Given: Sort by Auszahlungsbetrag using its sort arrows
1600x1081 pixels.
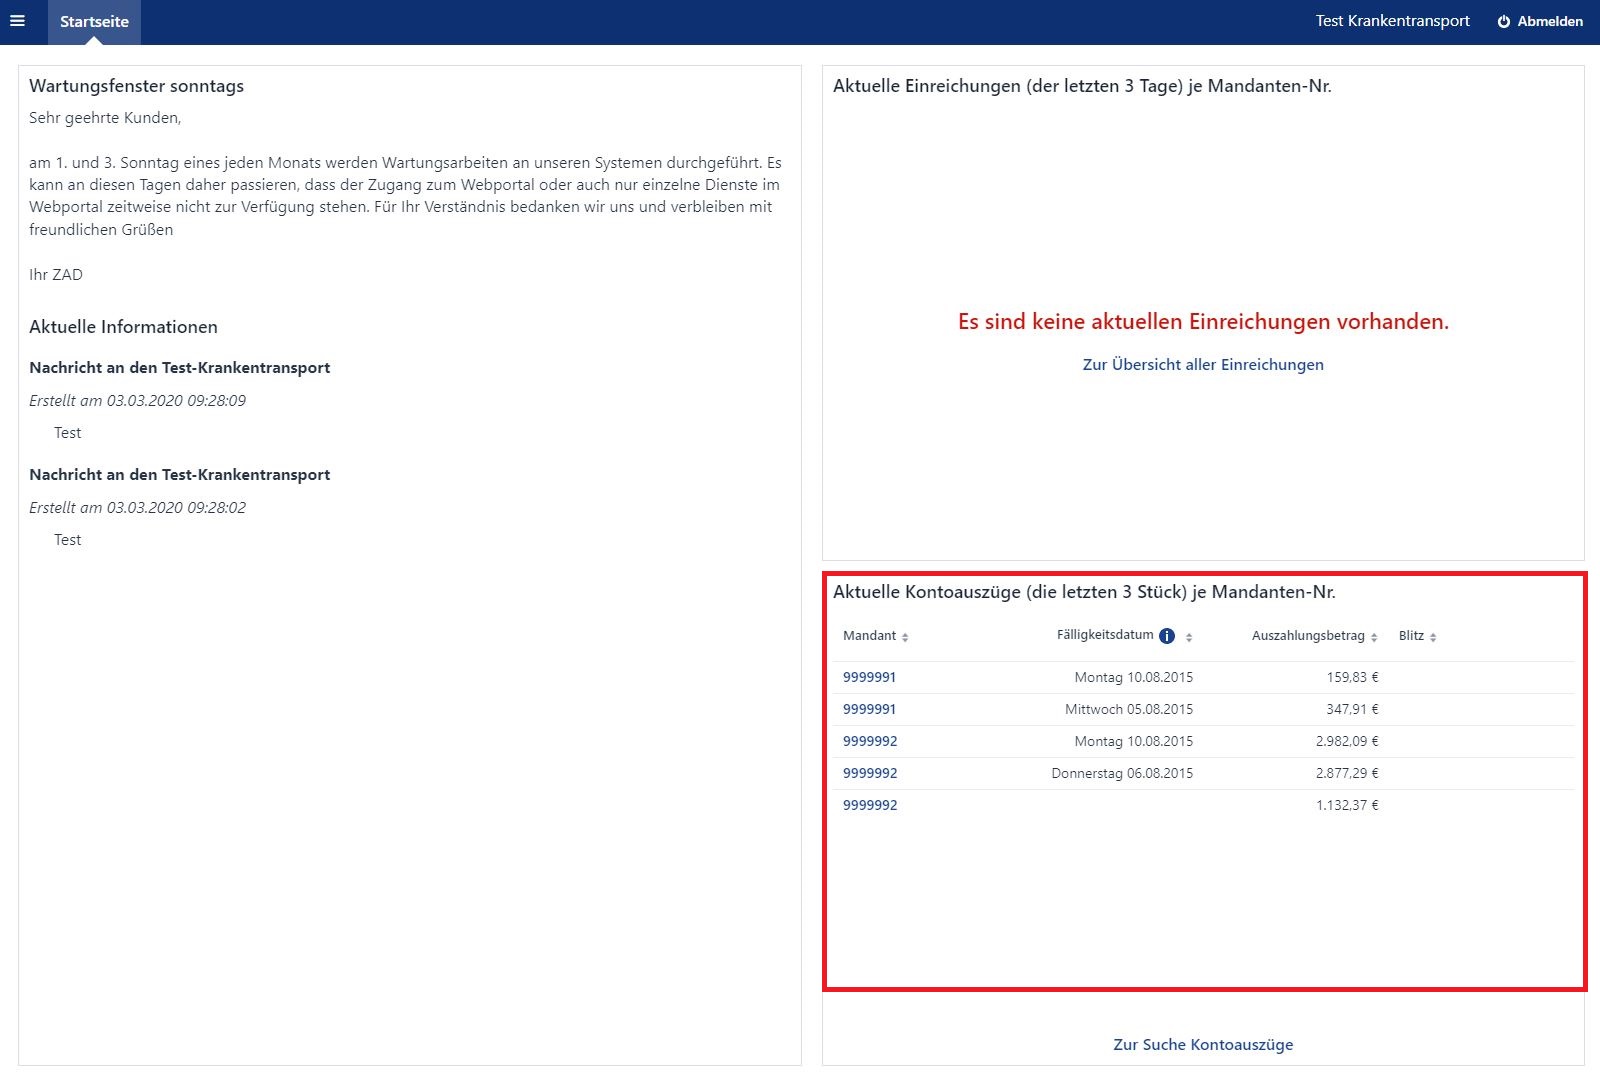Looking at the screenshot, I should point(1374,637).
